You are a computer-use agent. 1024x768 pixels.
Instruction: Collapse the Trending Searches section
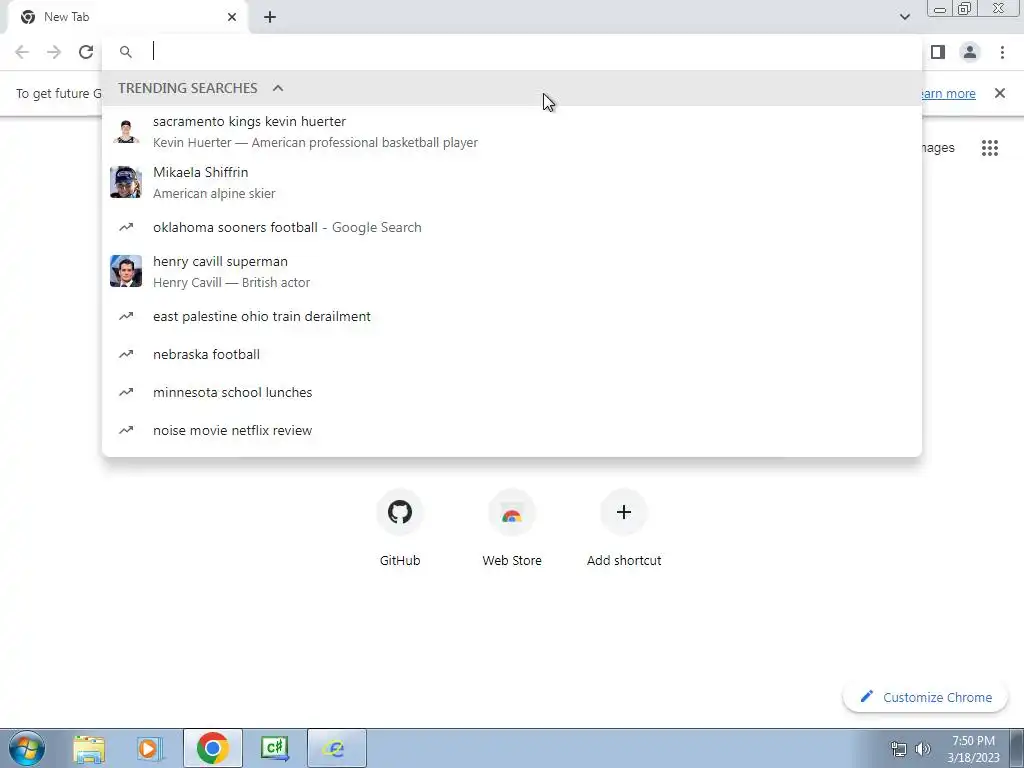click(x=278, y=88)
